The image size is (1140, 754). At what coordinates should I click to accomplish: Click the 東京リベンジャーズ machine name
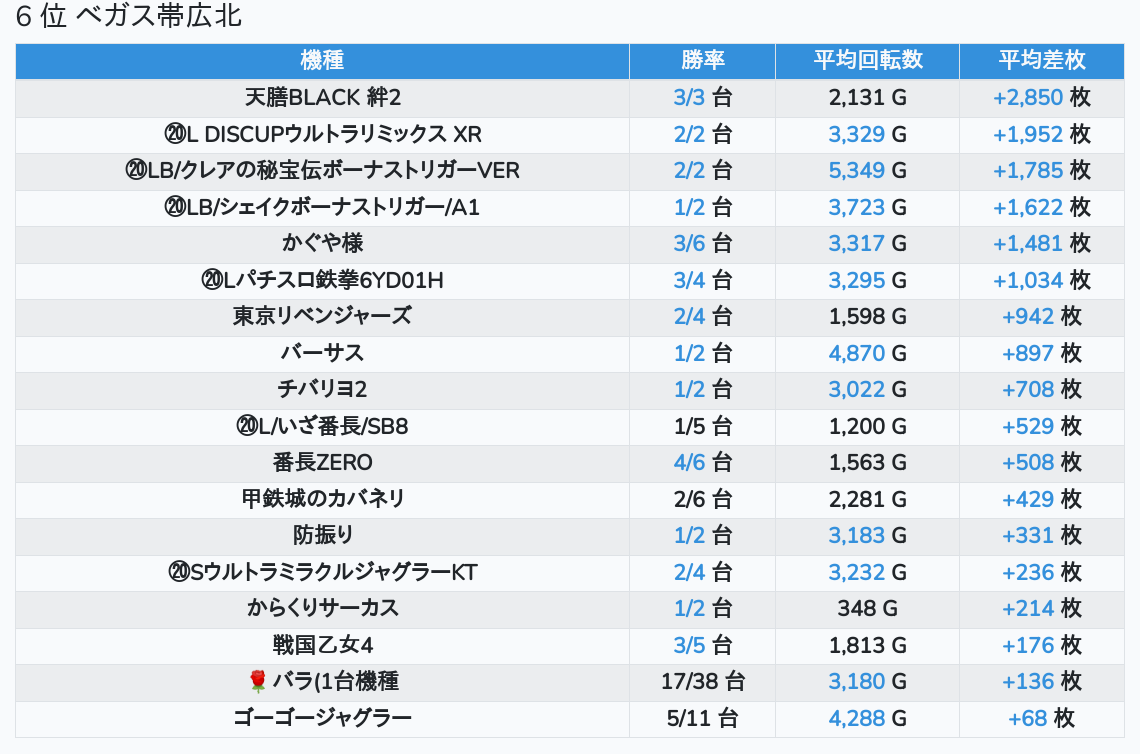click(x=322, y=317)
